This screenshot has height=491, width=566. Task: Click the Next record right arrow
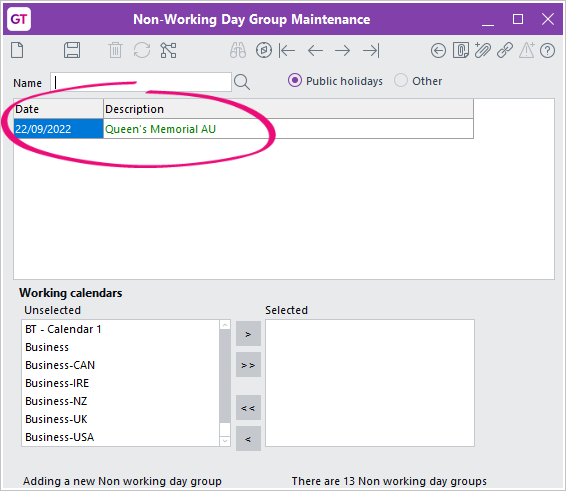click(x=343, y=51)
